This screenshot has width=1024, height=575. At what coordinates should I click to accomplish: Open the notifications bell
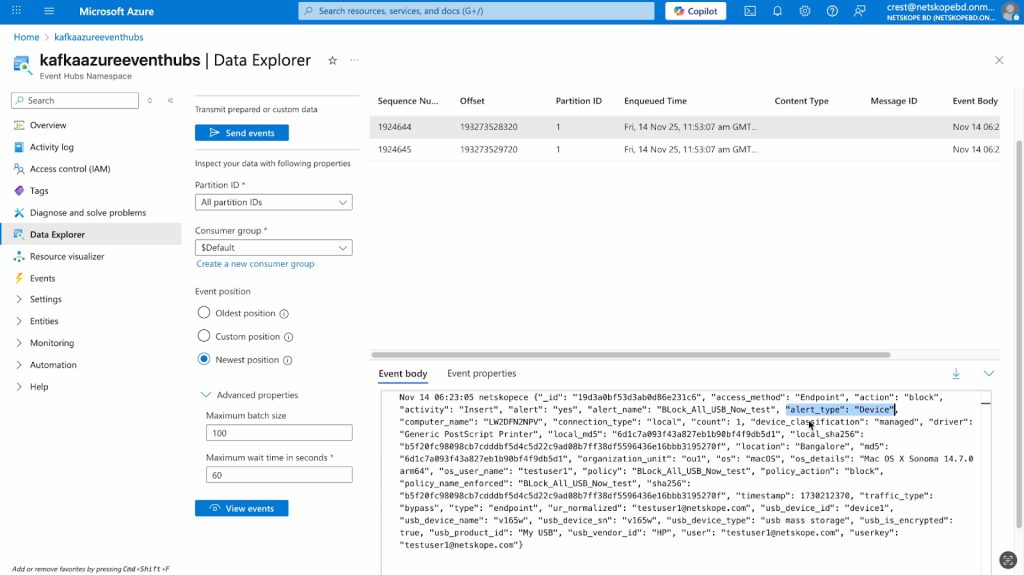777,11
